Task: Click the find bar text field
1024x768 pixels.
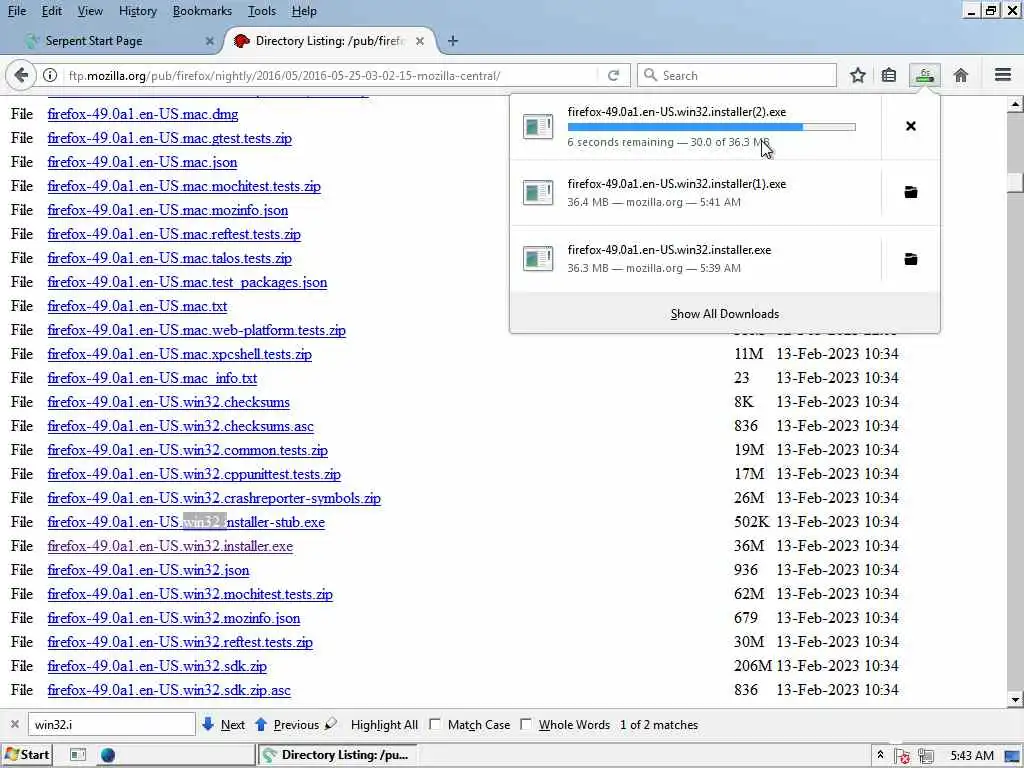Action: click(112, 724)
